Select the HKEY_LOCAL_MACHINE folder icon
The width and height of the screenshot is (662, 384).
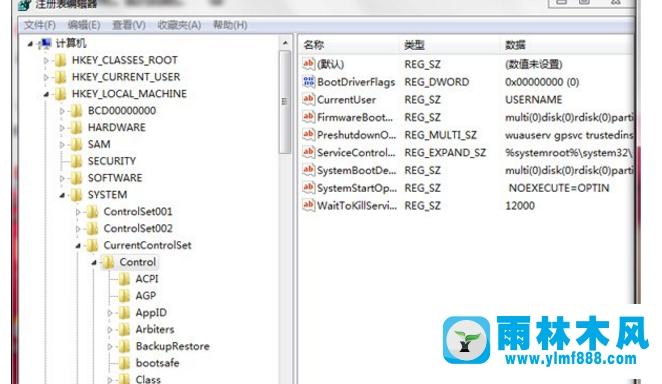61,94
